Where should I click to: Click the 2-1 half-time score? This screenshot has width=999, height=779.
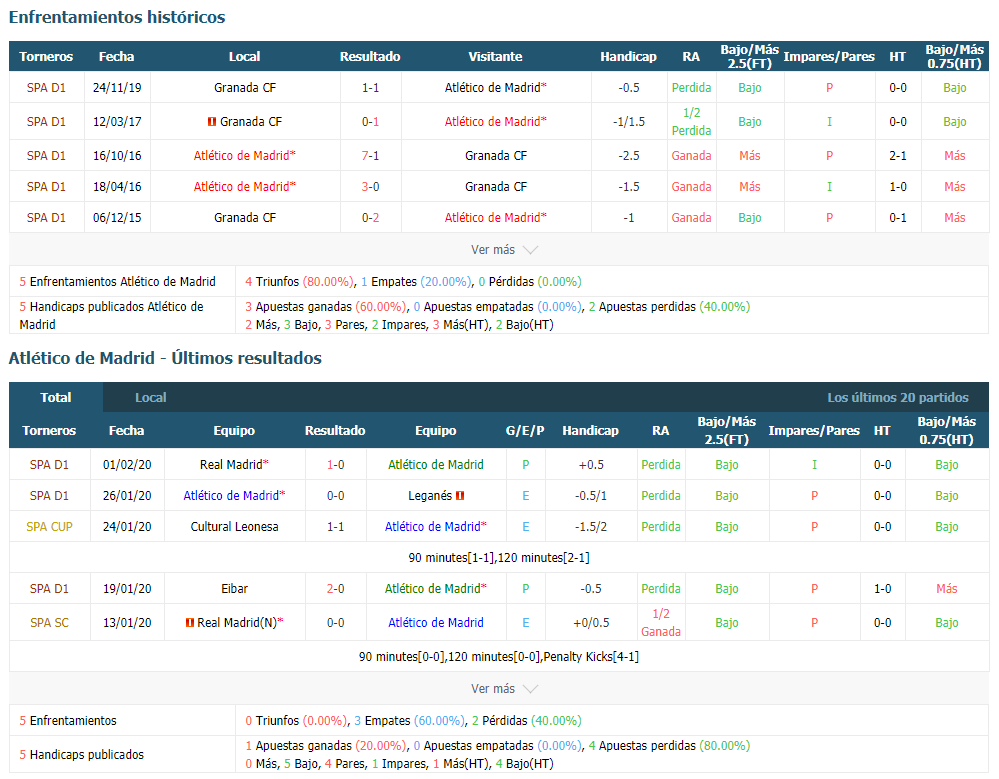pyautogui.click(x=898, y=155)
